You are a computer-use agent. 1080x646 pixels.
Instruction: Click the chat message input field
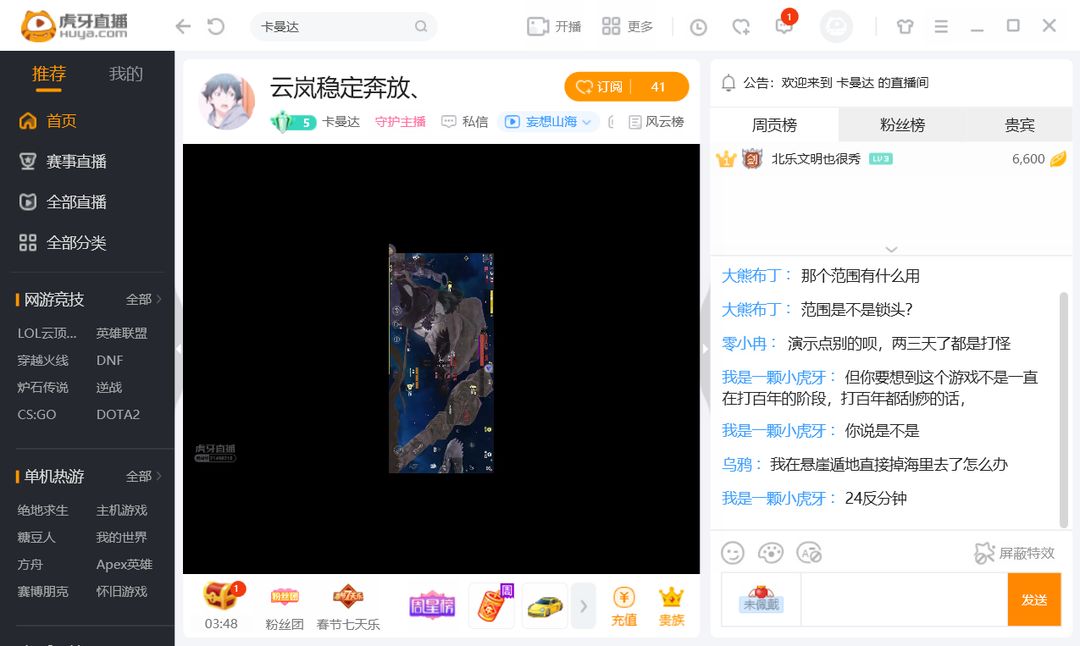(x=904, y=599)
